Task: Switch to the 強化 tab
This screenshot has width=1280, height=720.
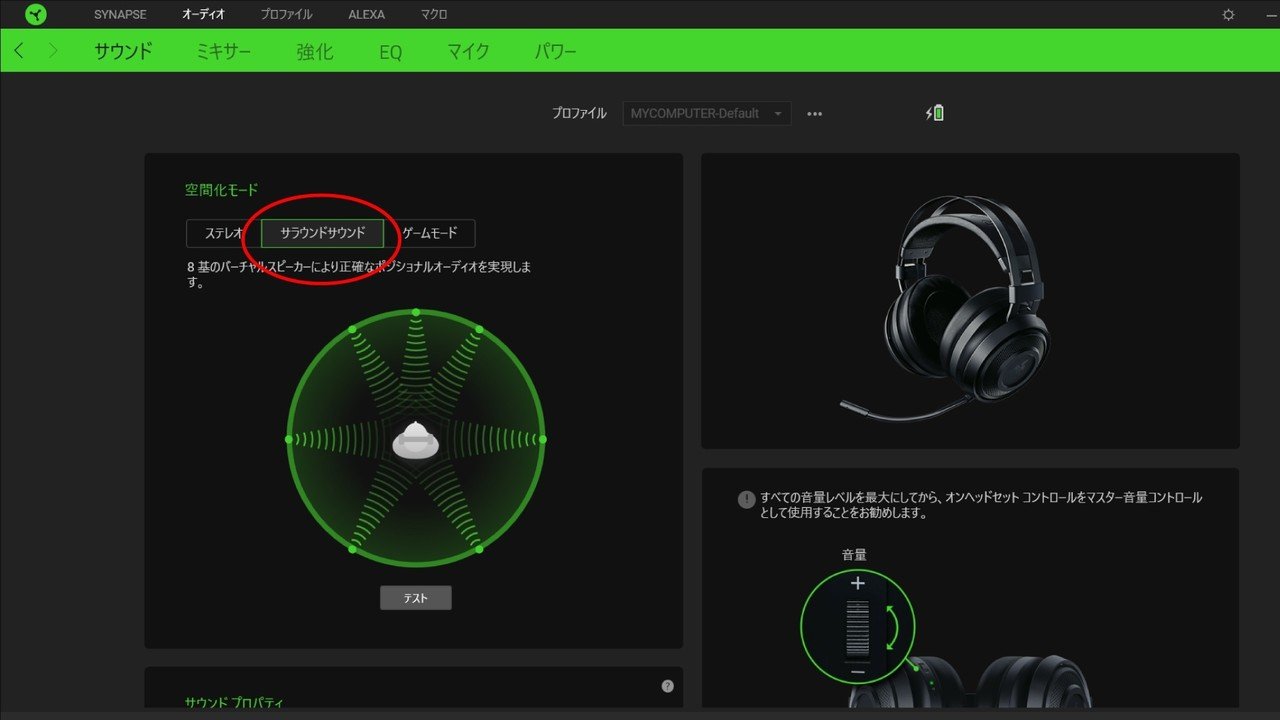Action: pos(315,51)
